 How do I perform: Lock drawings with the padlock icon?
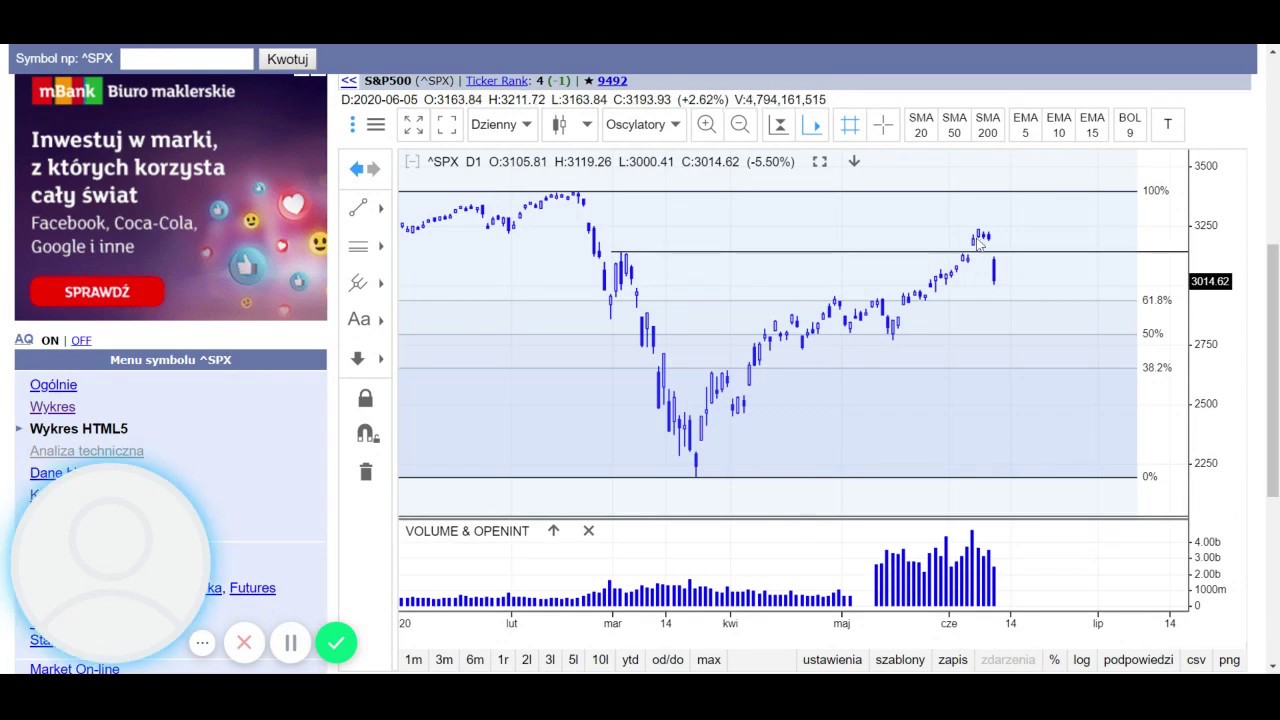(365, 398)
